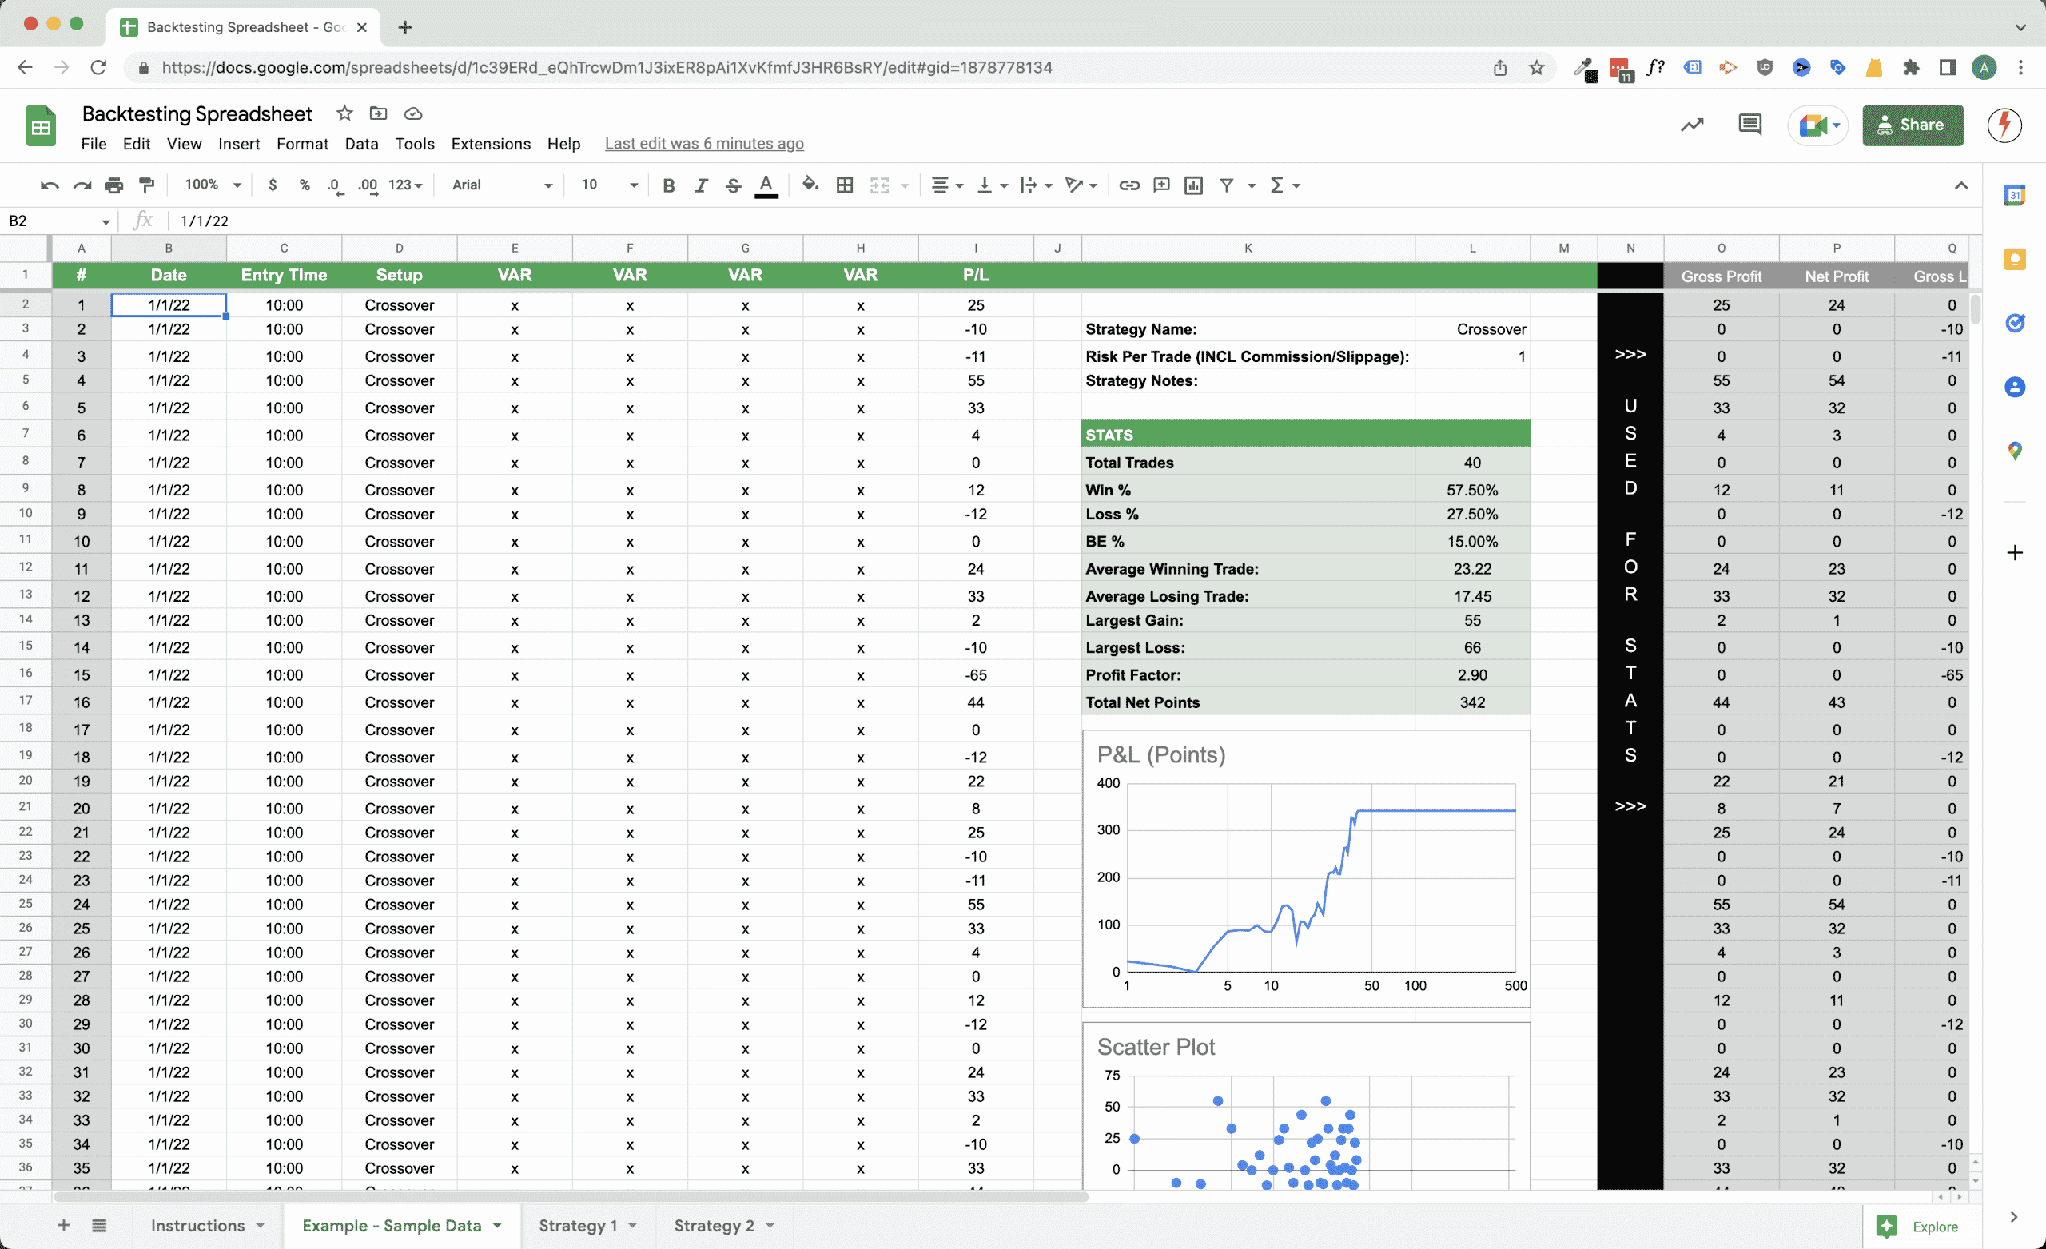Open the Example - Sample Data tab menu
The image size is (2046, 1249).
coord(497,1225)
